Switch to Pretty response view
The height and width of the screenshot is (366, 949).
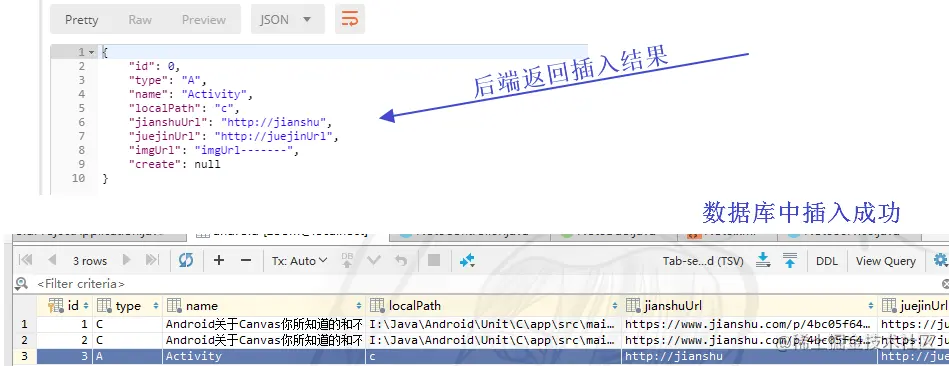pos(82,20)
